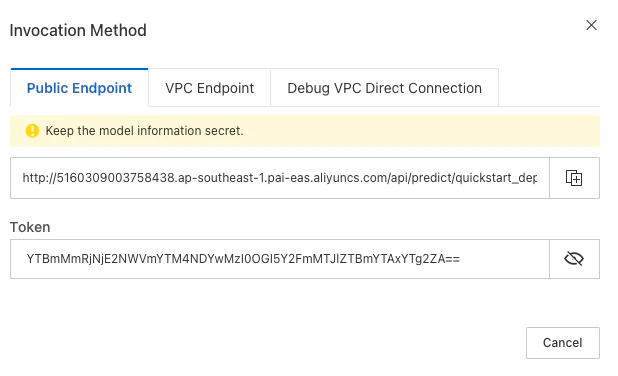Switch to the VPC Endpoint tab

210,88
